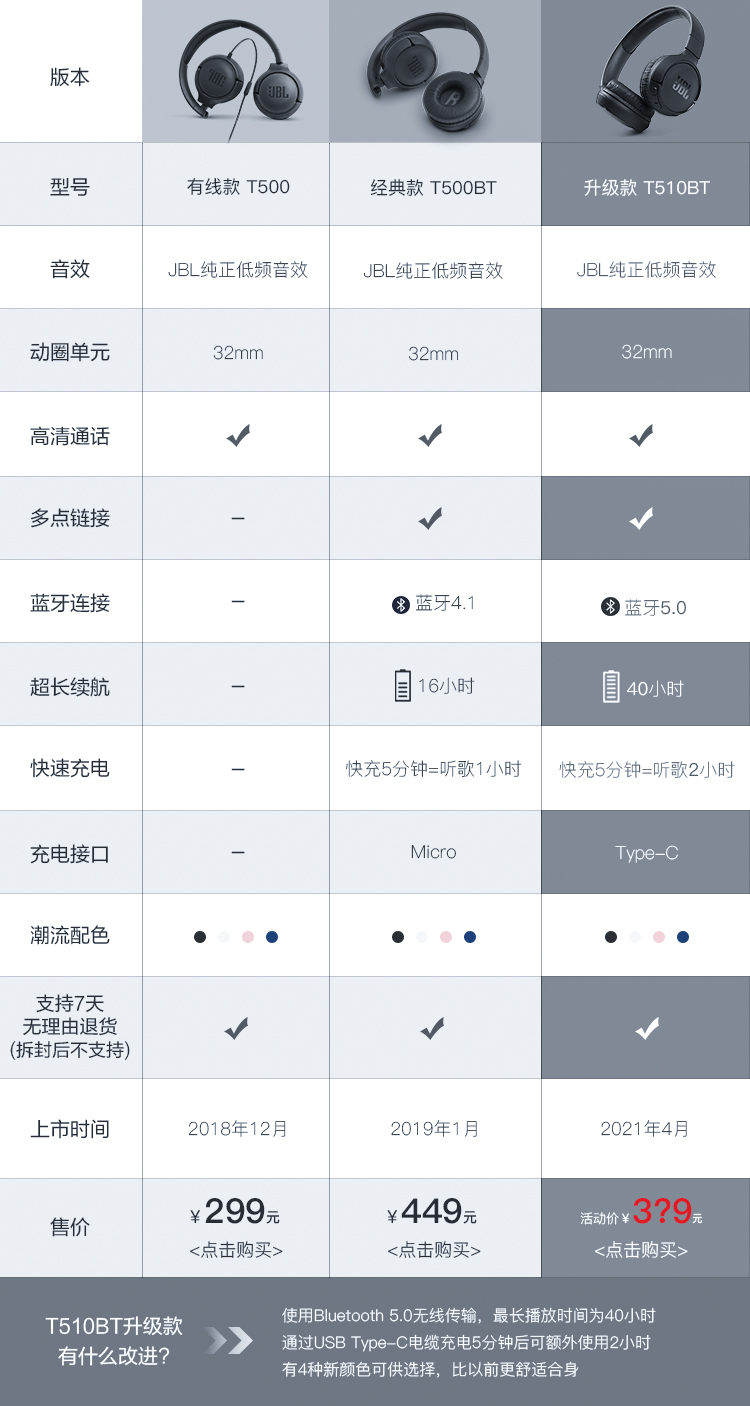The image size is (750, 1406).
Task: Click the 40小时 battery icon
Action: pyautogui.click(x=612, y=687)
